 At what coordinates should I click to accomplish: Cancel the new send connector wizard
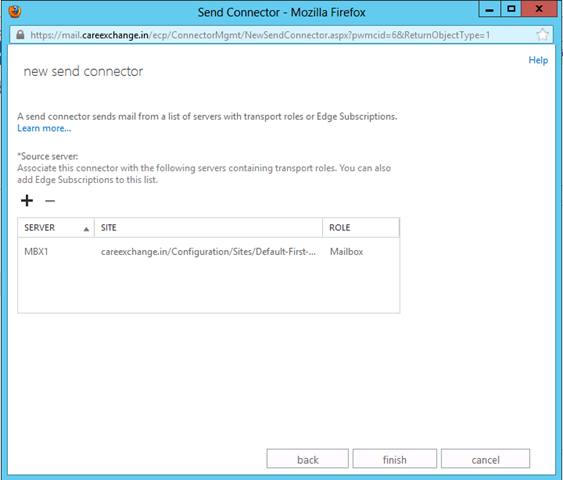(485, 459)
